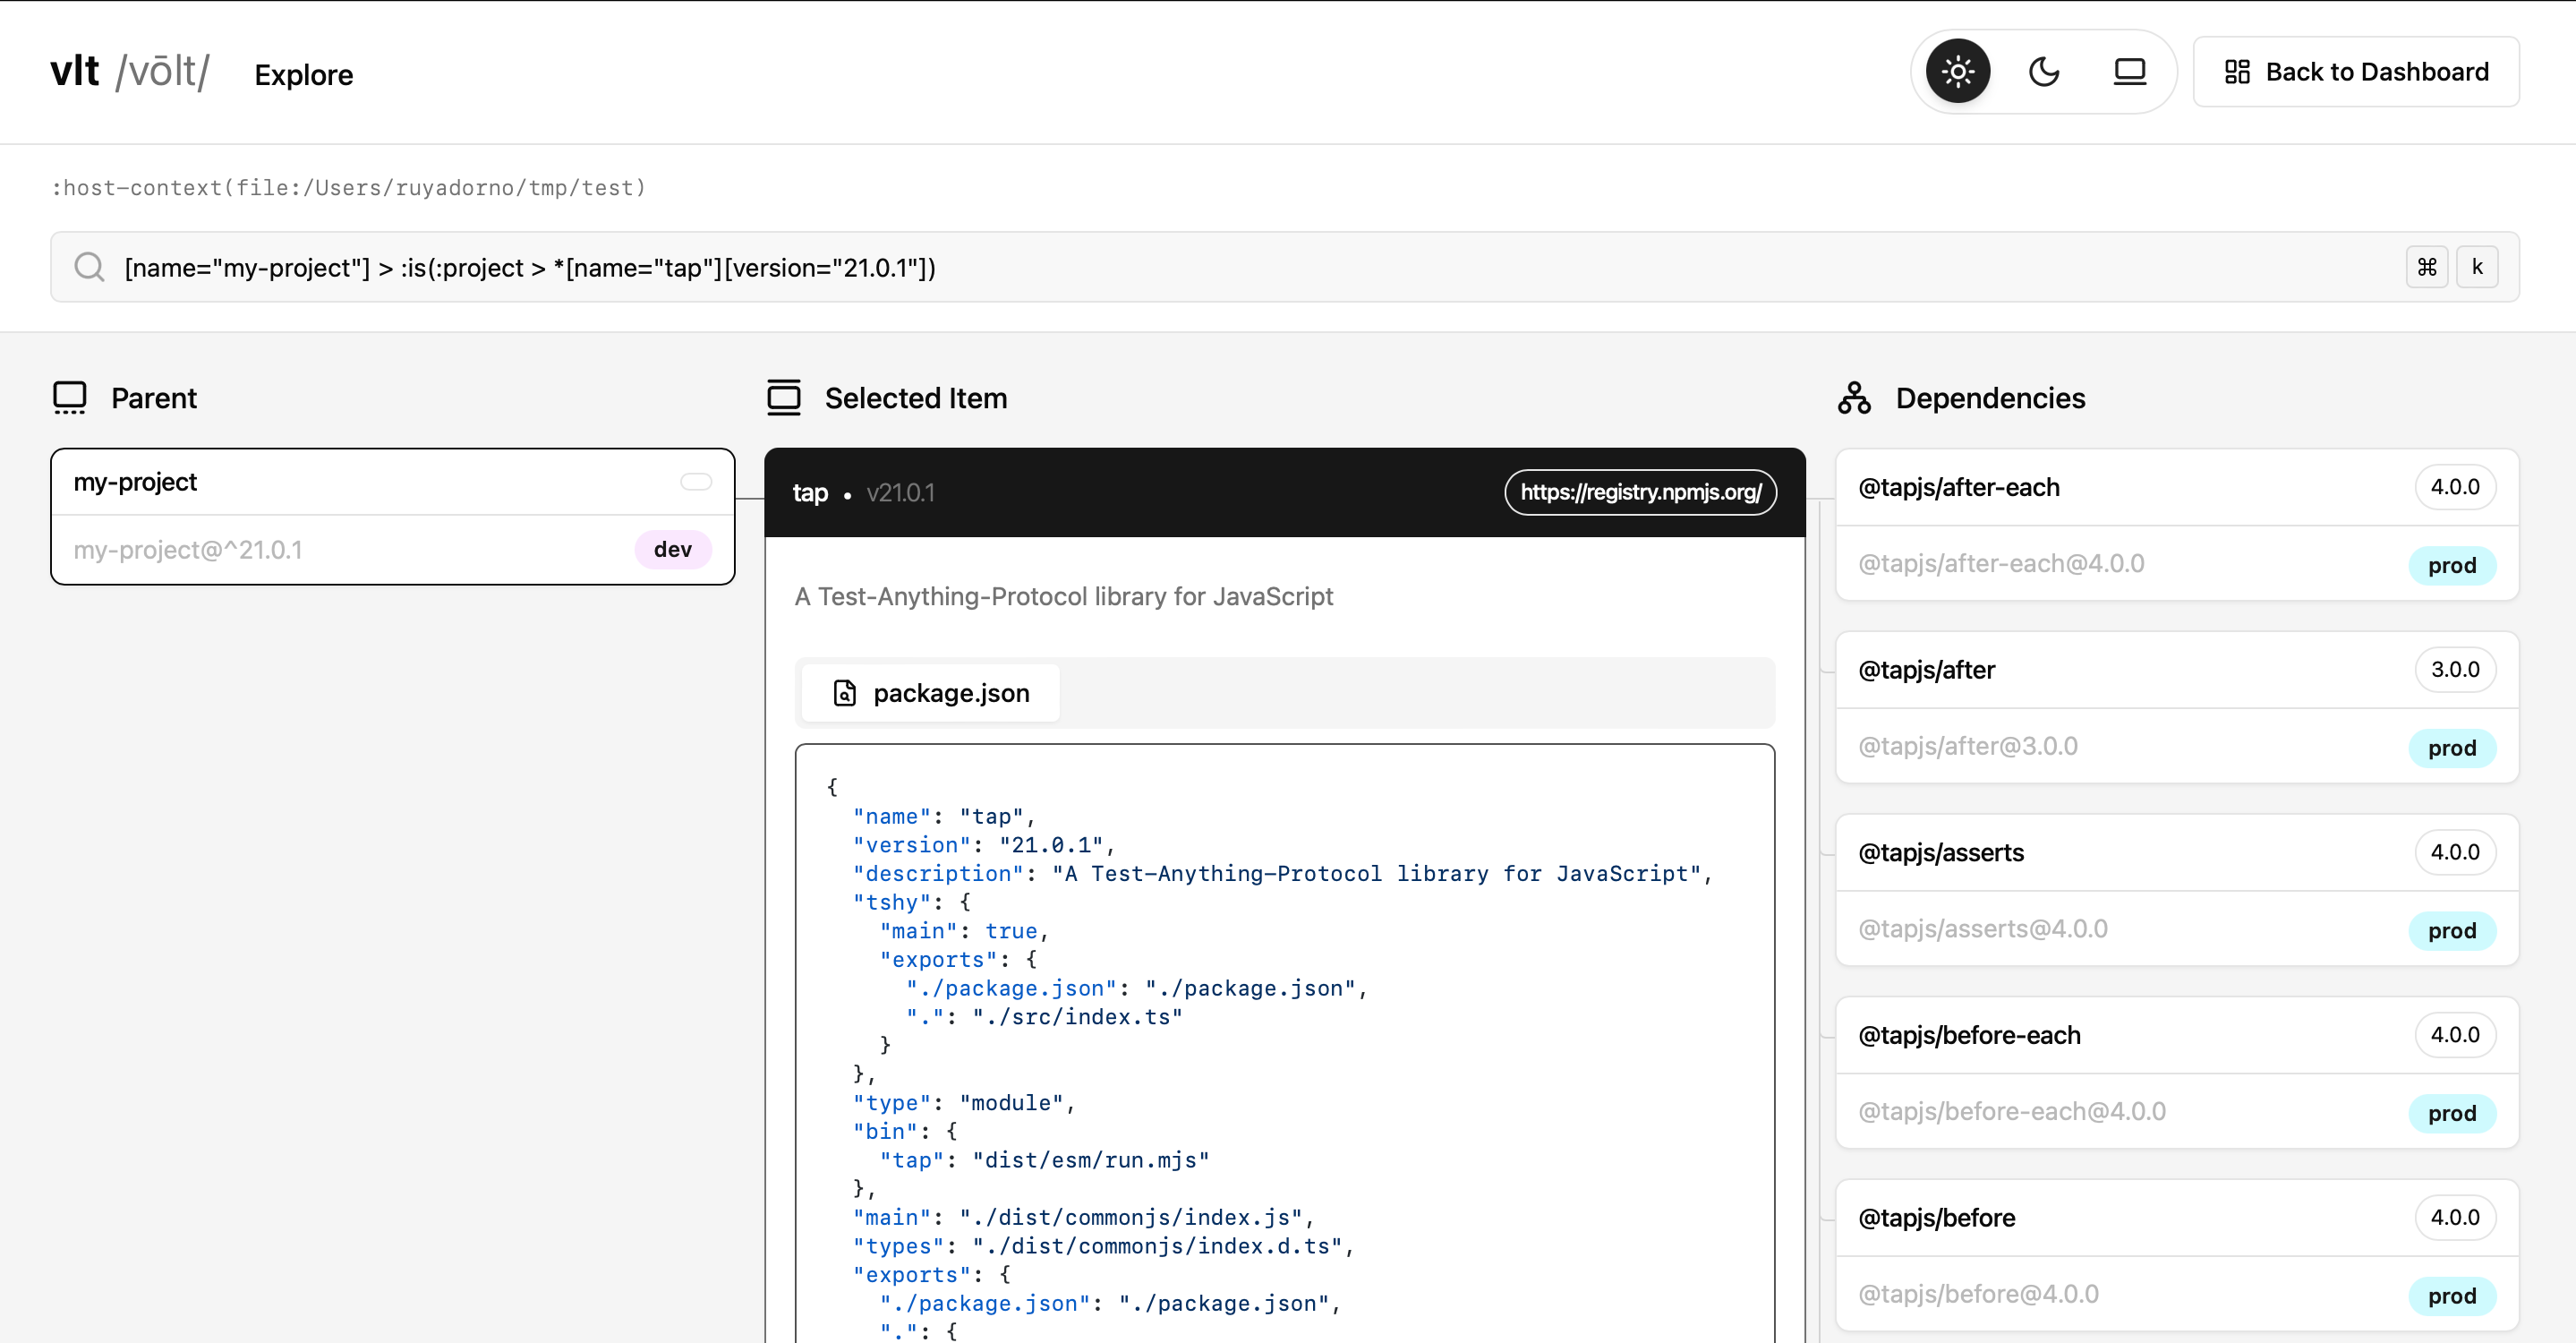Viewport: 2576px width, 1343px height.
Task: Select the package.json tab
Action: click(x=931, y=693)
